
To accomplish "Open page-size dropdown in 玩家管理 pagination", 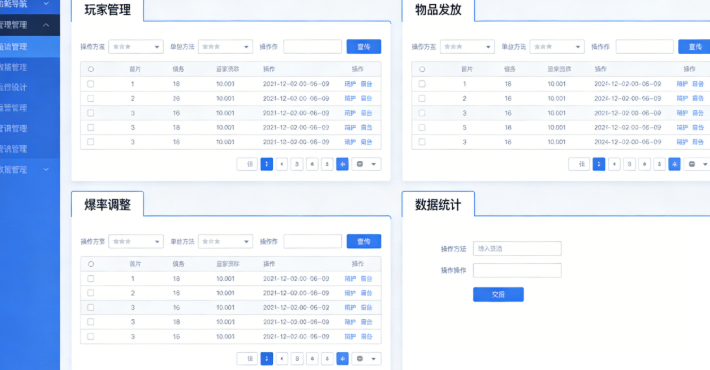I will (x=366, y=164).
